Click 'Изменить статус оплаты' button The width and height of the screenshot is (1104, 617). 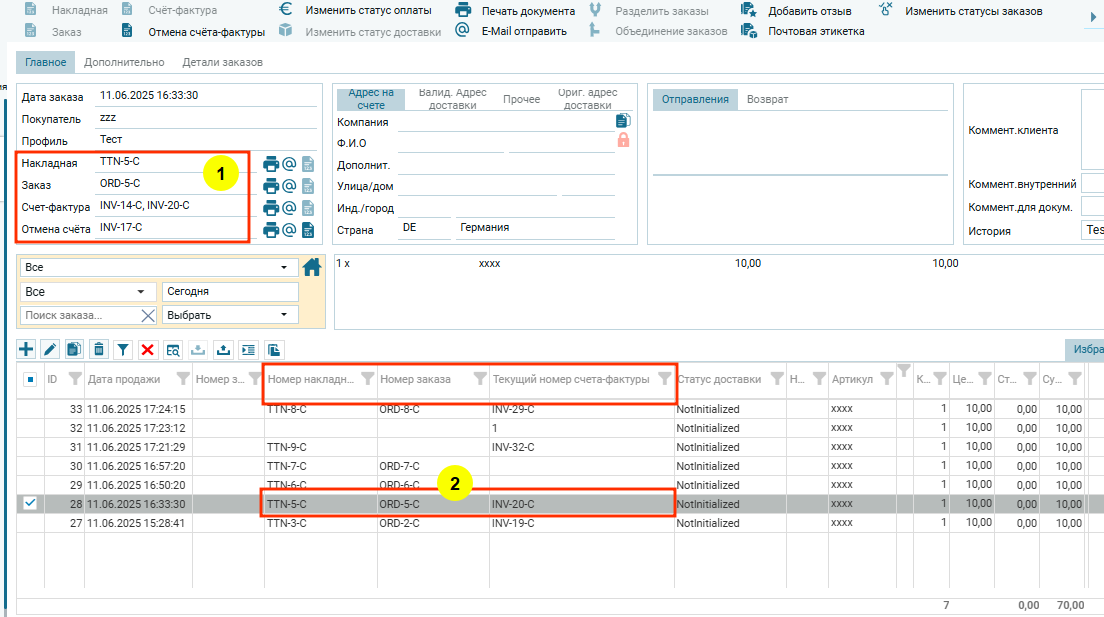[368, 11]
